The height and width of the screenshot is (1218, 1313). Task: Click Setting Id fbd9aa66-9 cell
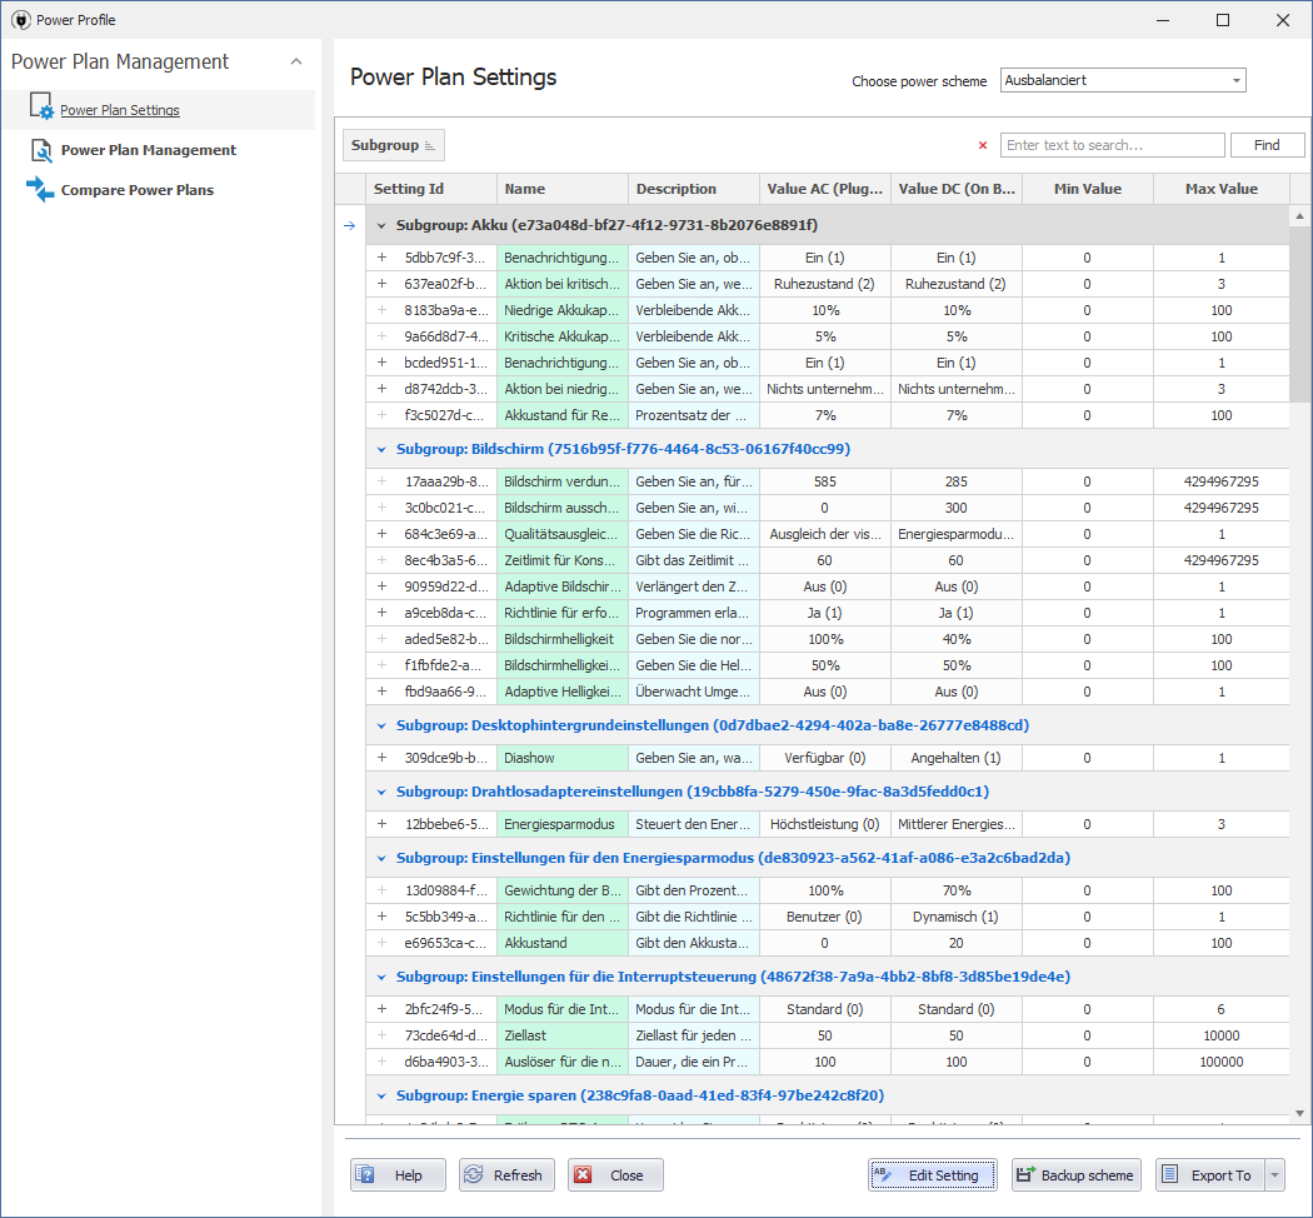pos(447,692)
